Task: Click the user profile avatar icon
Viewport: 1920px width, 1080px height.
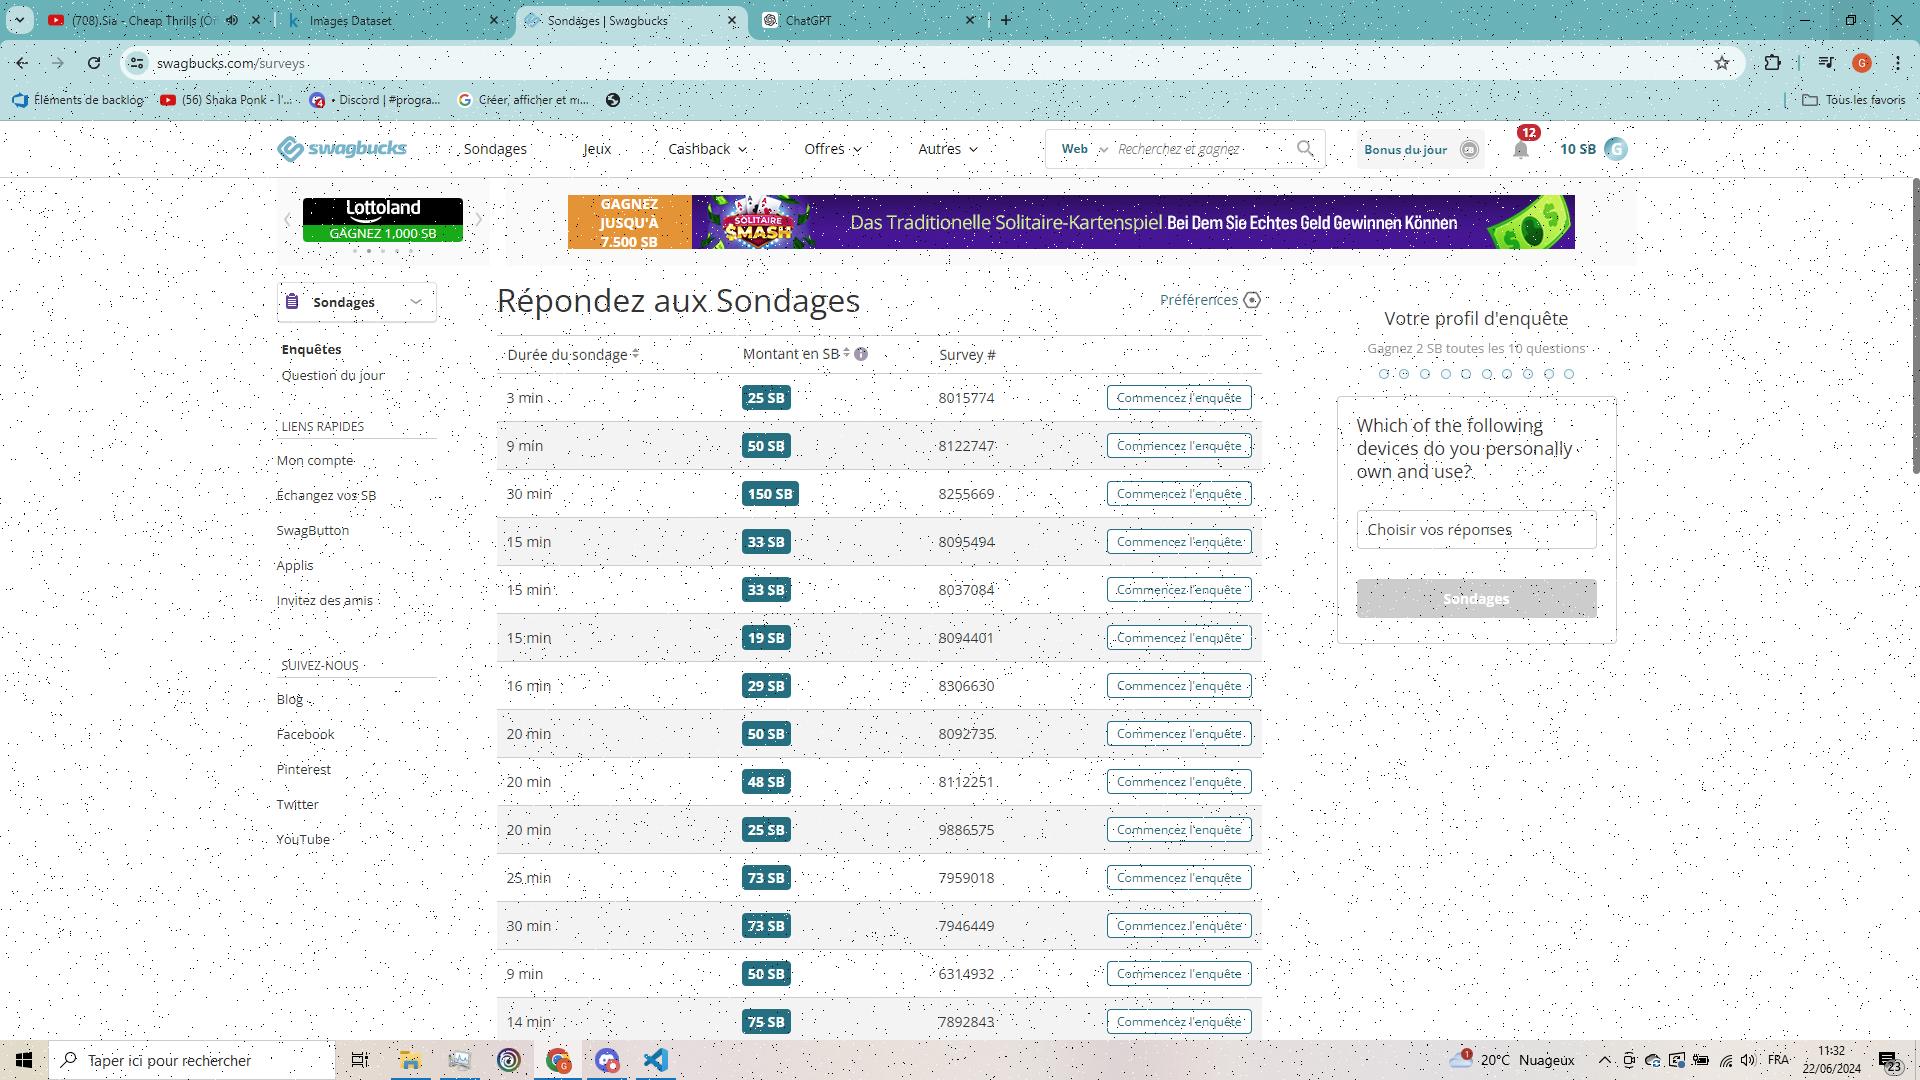Action: (x=1615, y=149)
